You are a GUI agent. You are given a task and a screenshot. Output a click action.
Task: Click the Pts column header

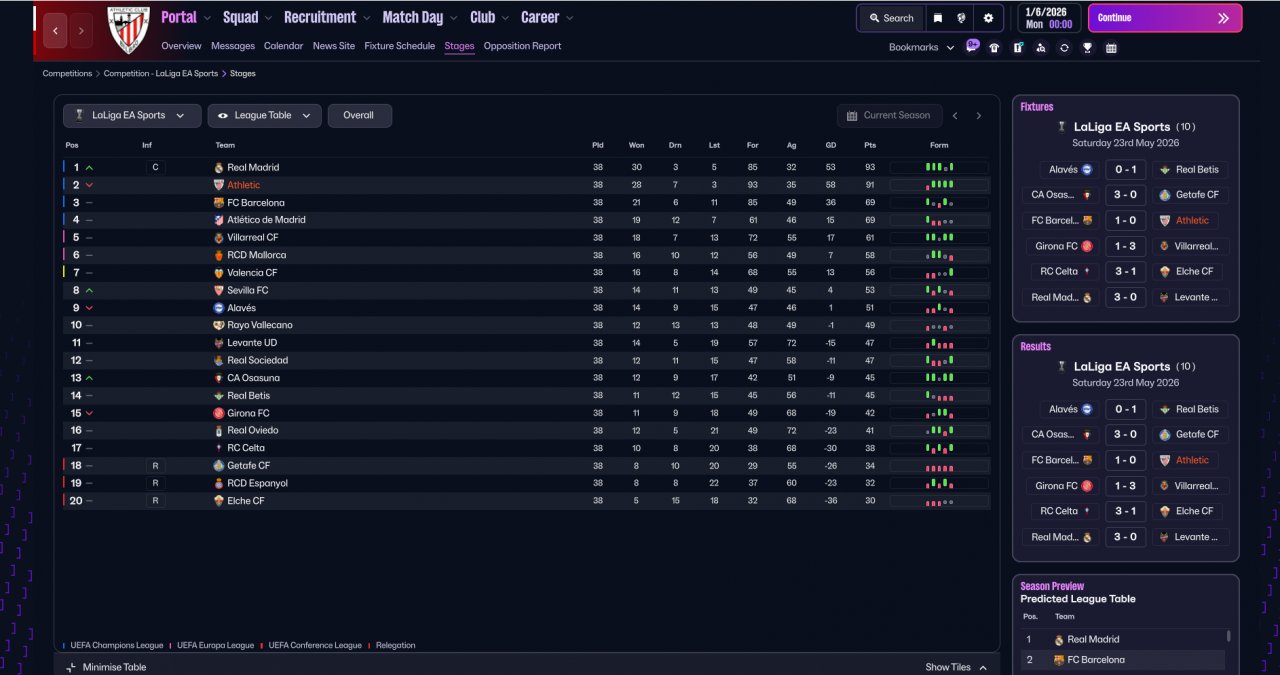(870, 145)
